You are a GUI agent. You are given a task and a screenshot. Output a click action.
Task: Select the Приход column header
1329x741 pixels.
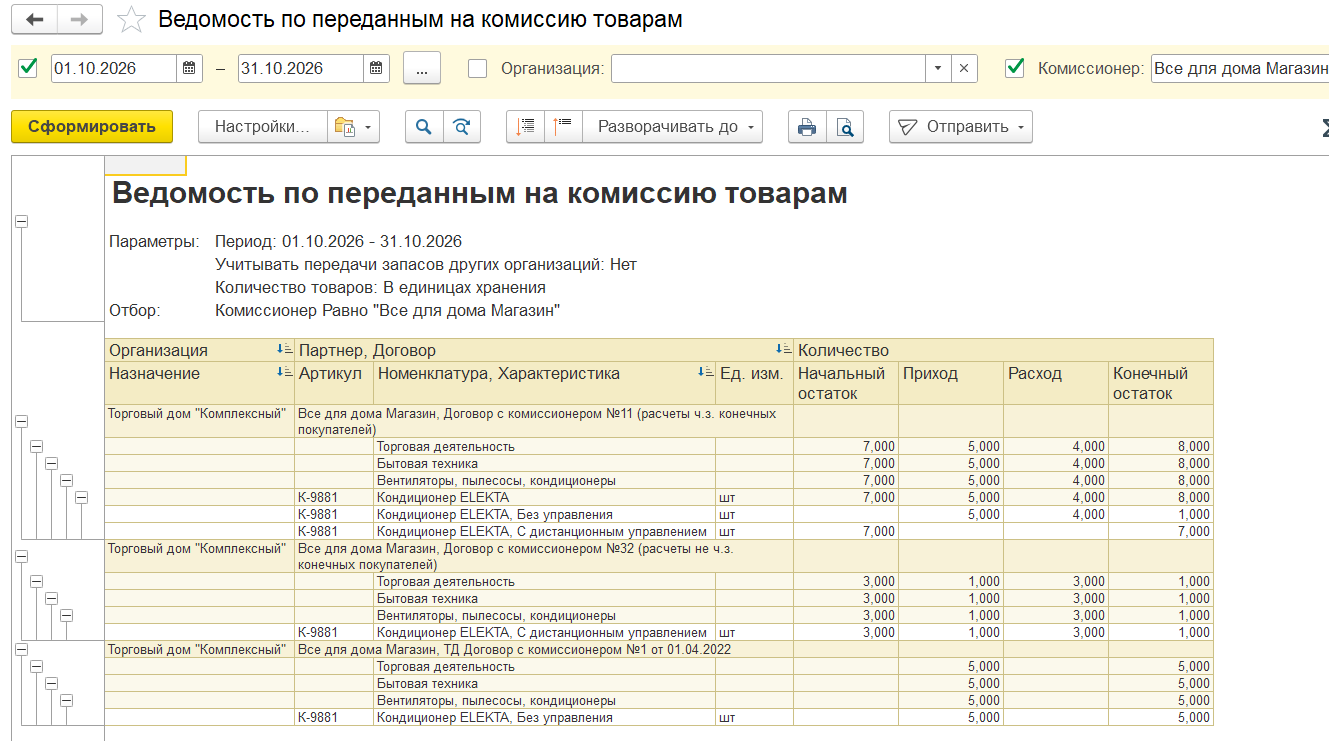[951, 383]
